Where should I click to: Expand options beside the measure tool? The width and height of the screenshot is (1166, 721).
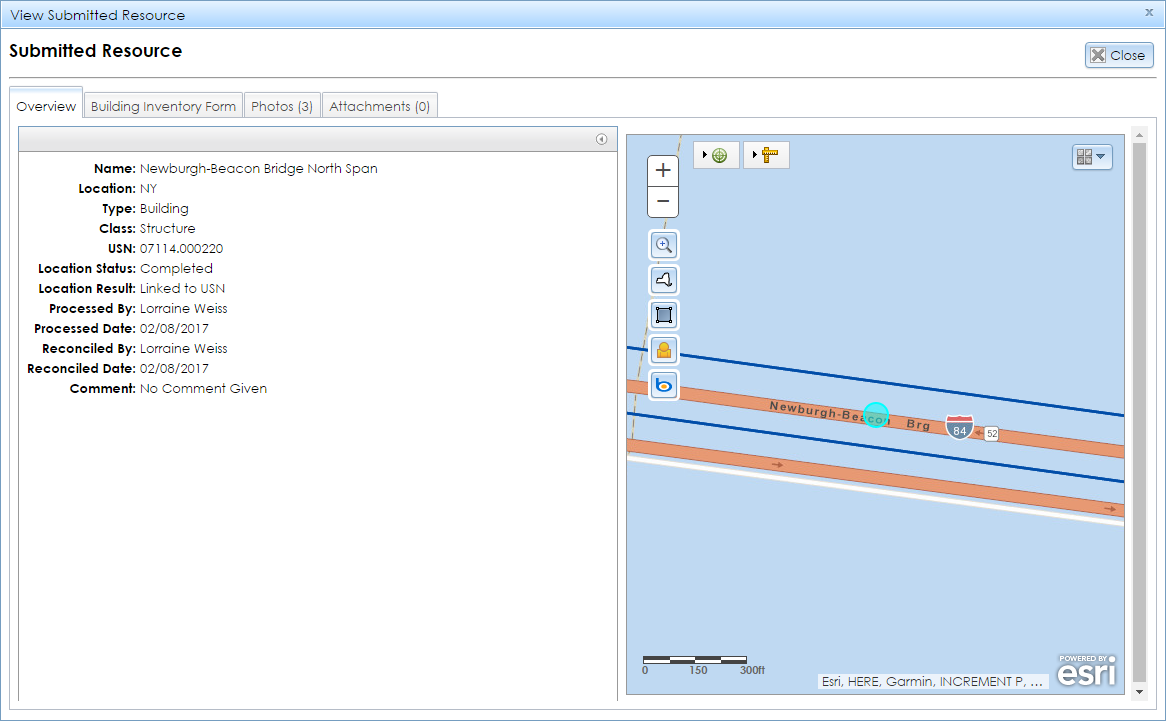(756, 155)
